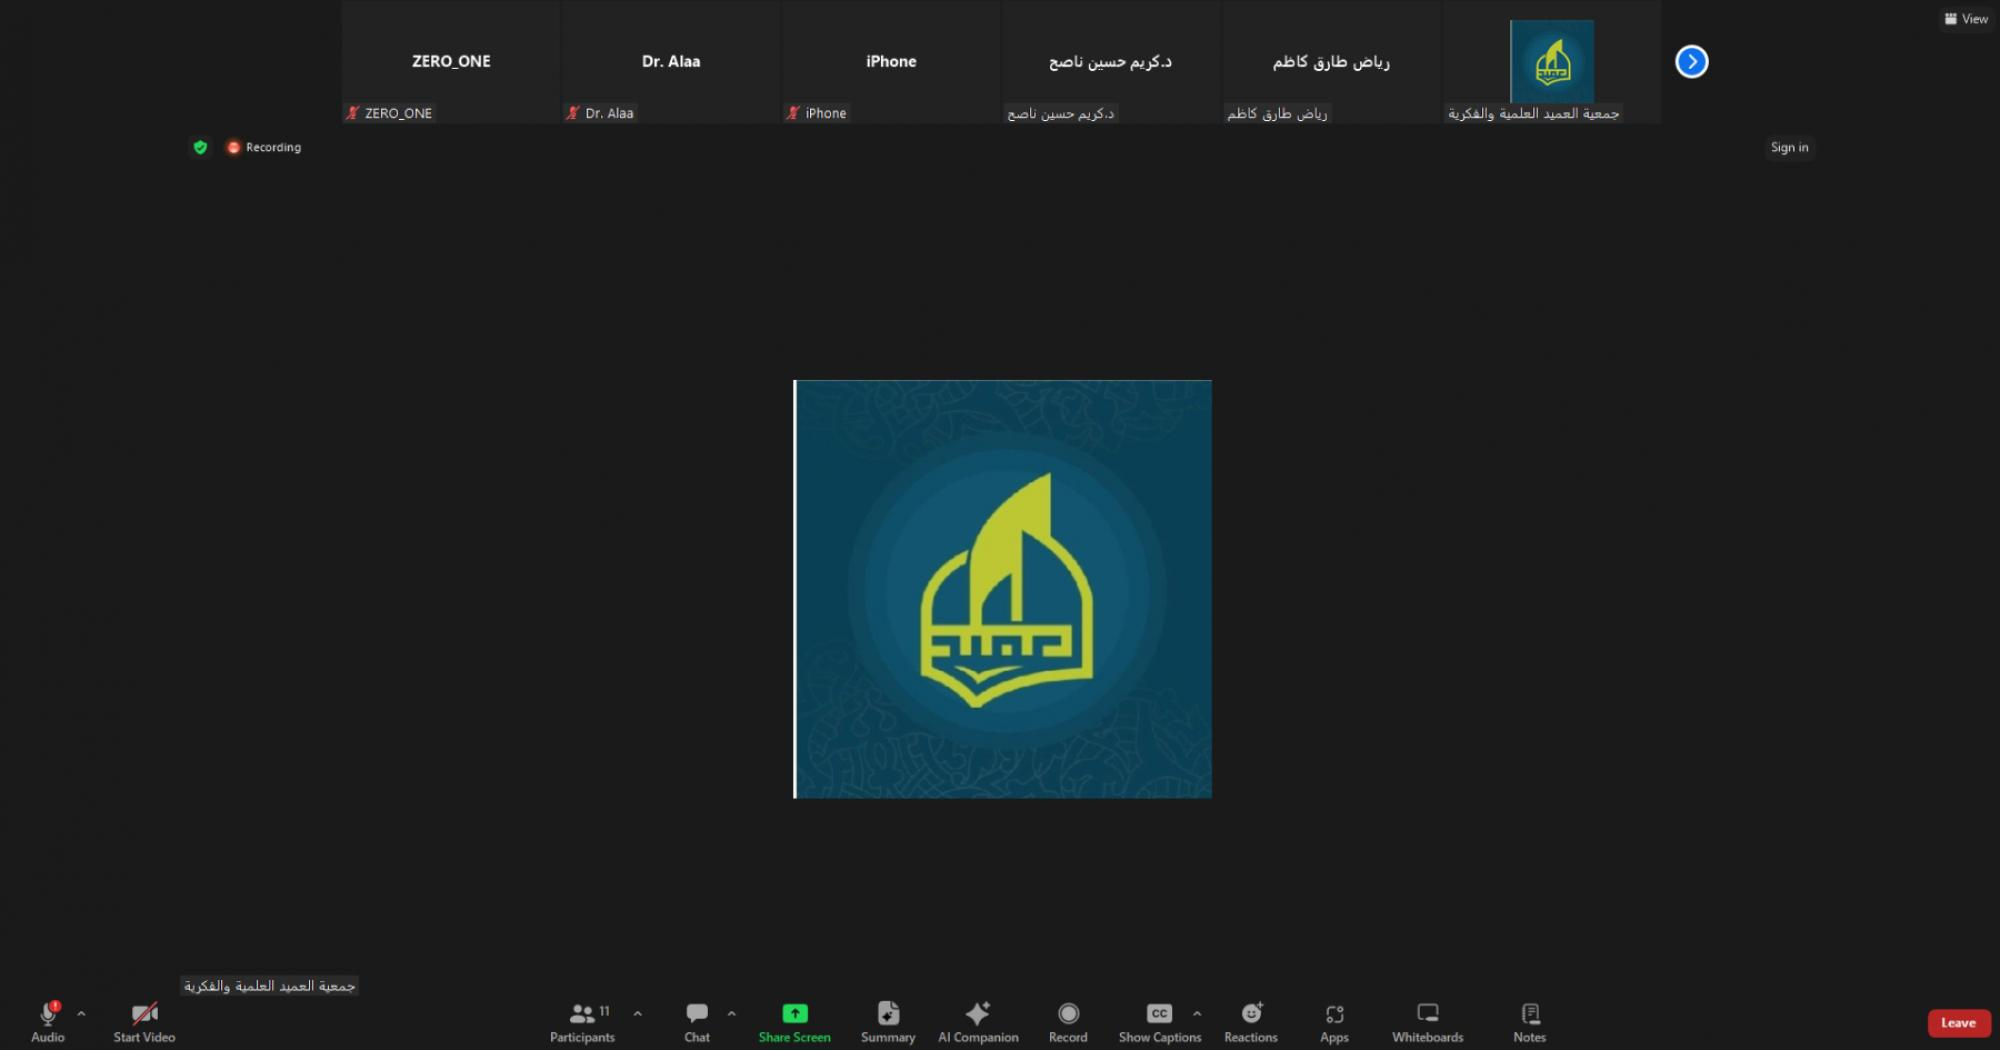The height and width of the screenshot is (1050, 2000).
Task: Open the Participants list
Action: point(582,1021)
